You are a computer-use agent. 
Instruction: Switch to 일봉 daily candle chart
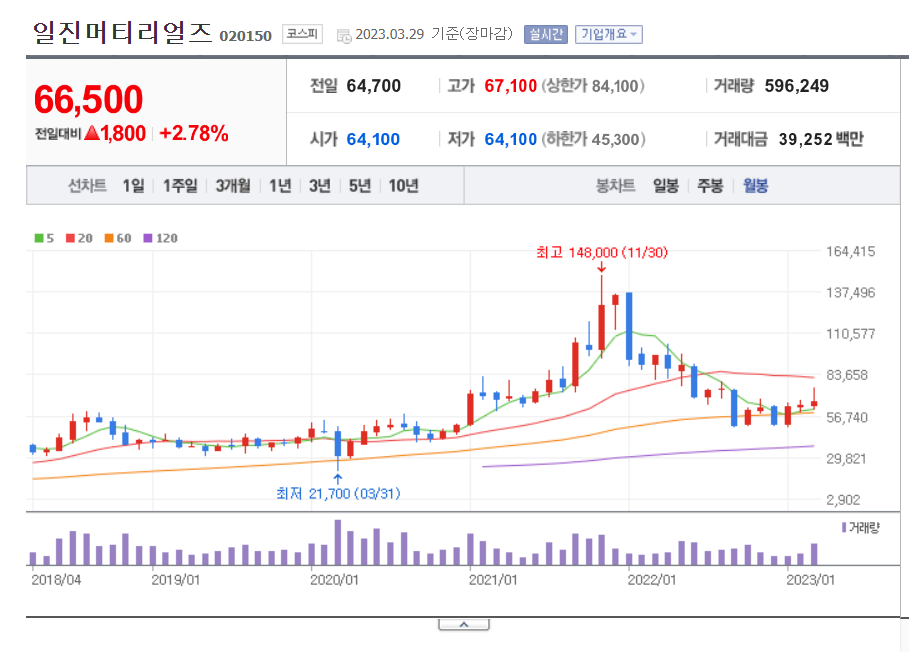click(666, 185)
